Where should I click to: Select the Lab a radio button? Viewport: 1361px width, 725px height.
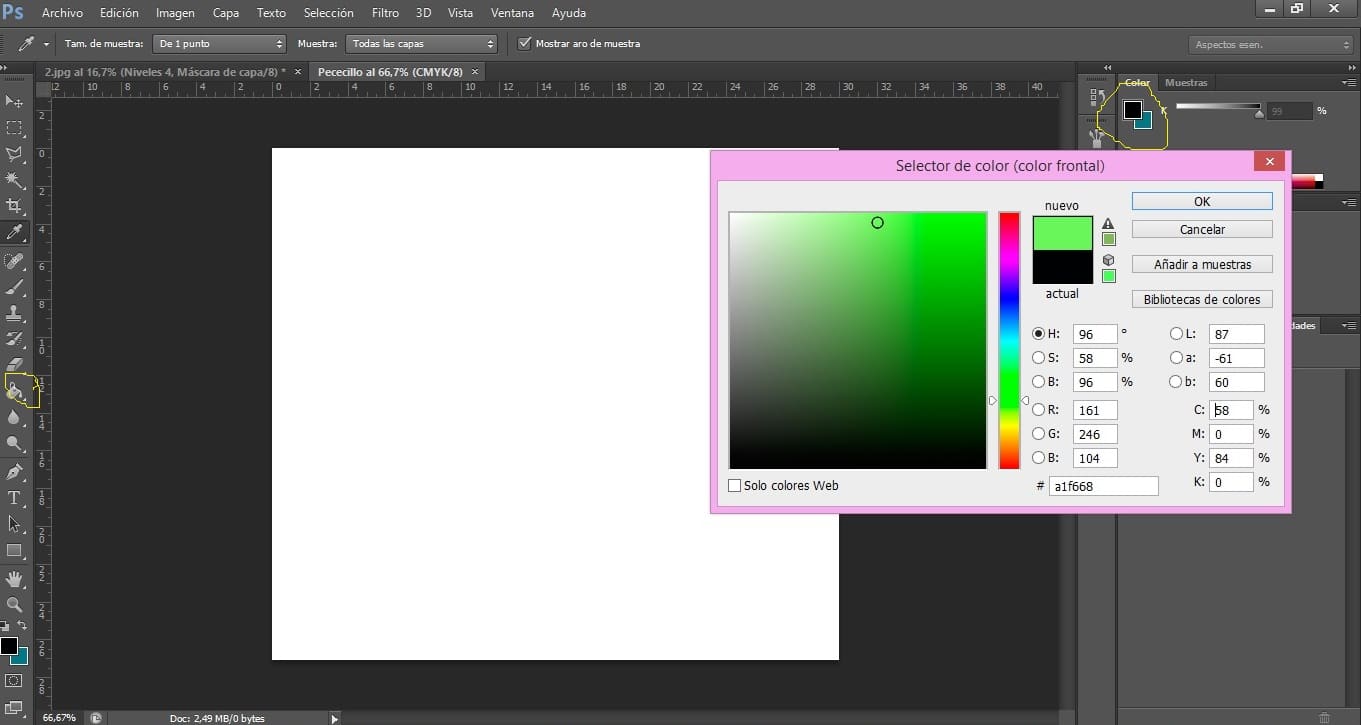click(x=1175, y=358)
